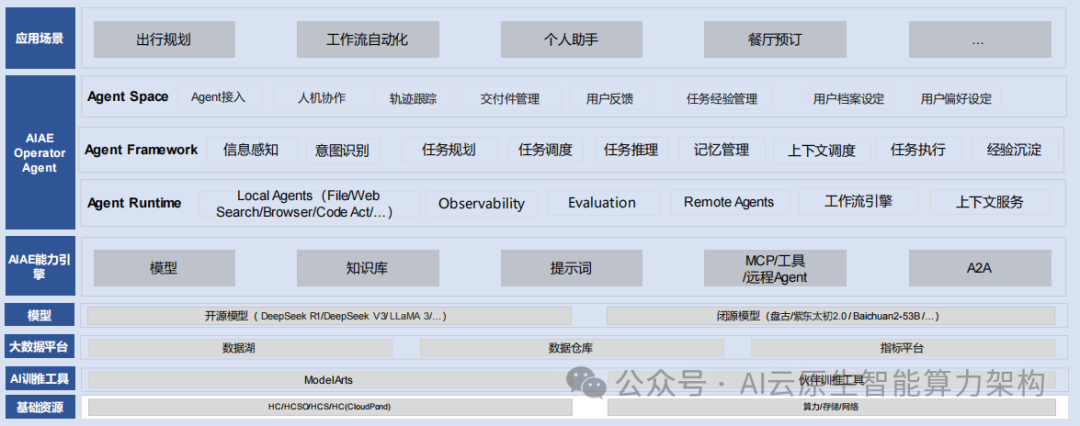Click the 数据仓库 bar
1080x426 pixels.
pyautogui.click(x=570, y=348)
